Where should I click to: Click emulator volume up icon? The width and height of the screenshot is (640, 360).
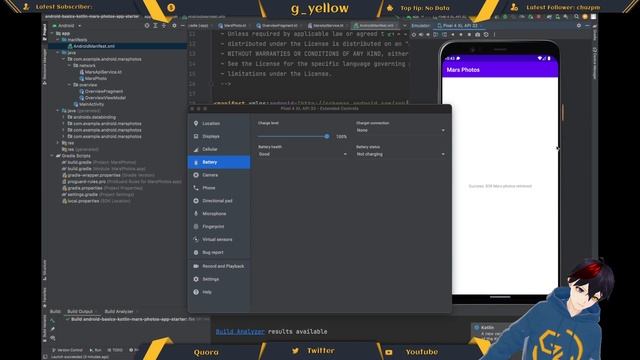[x=421, y=35]
